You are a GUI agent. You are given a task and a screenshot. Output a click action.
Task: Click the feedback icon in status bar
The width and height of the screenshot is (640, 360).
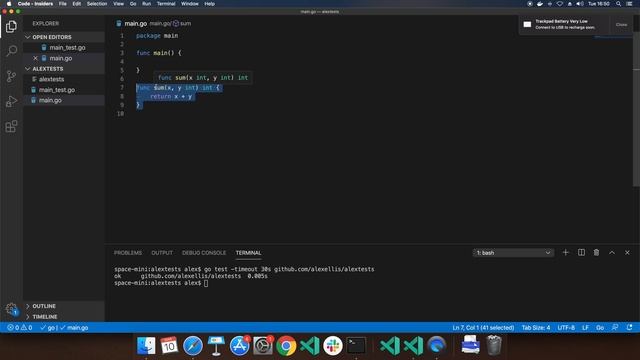coord(615,328)
